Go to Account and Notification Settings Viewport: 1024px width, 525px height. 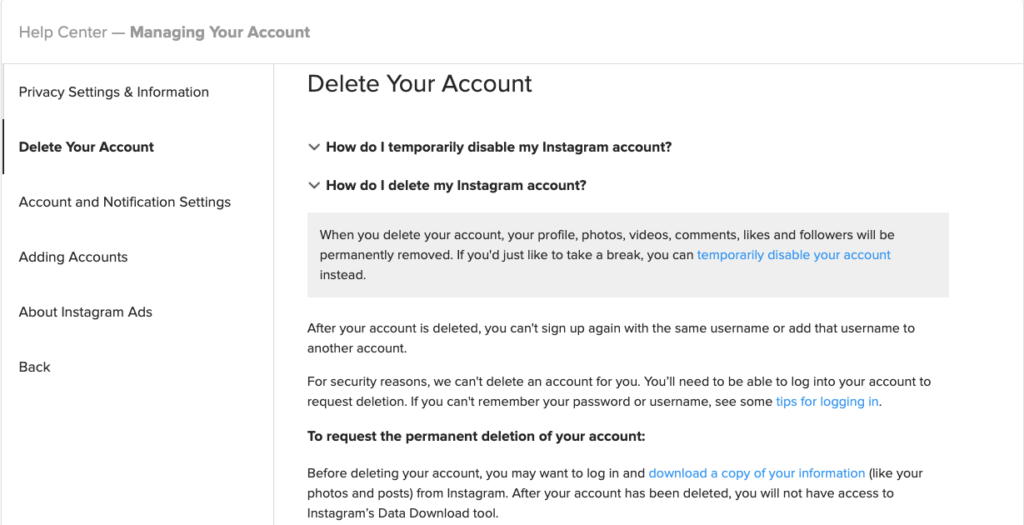tap(125, 202)
